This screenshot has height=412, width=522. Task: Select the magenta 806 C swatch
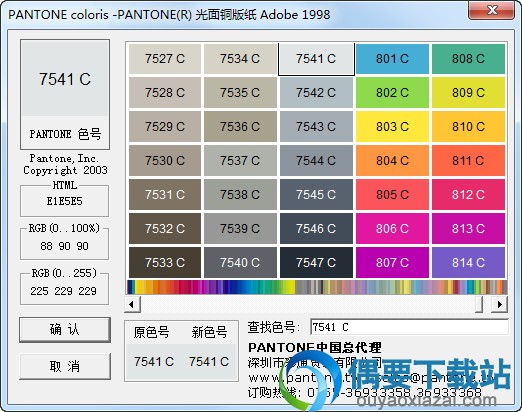pos(392,229)
